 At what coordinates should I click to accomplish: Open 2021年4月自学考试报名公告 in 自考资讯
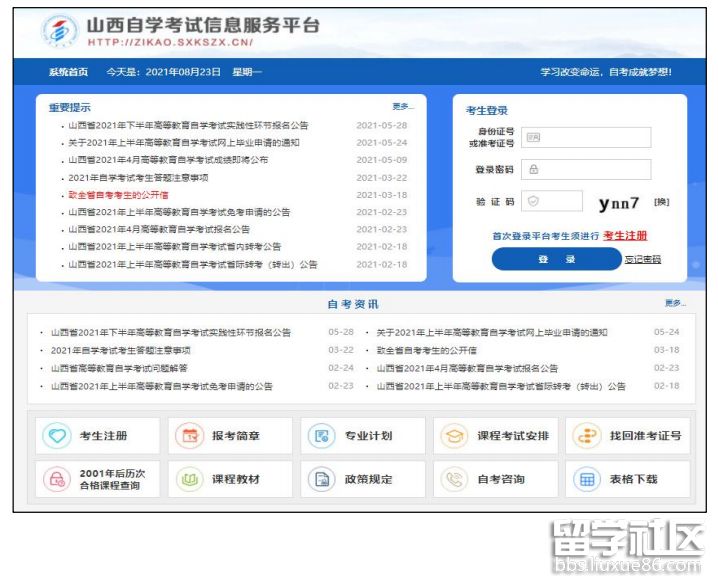tap(467, 368)
